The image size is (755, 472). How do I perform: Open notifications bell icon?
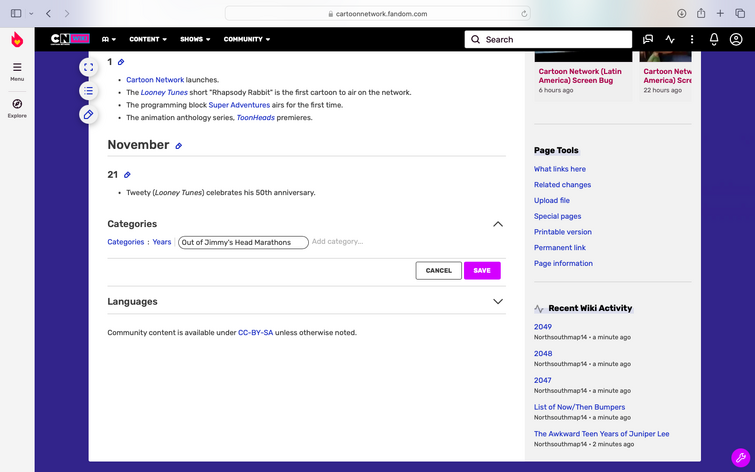714,39
